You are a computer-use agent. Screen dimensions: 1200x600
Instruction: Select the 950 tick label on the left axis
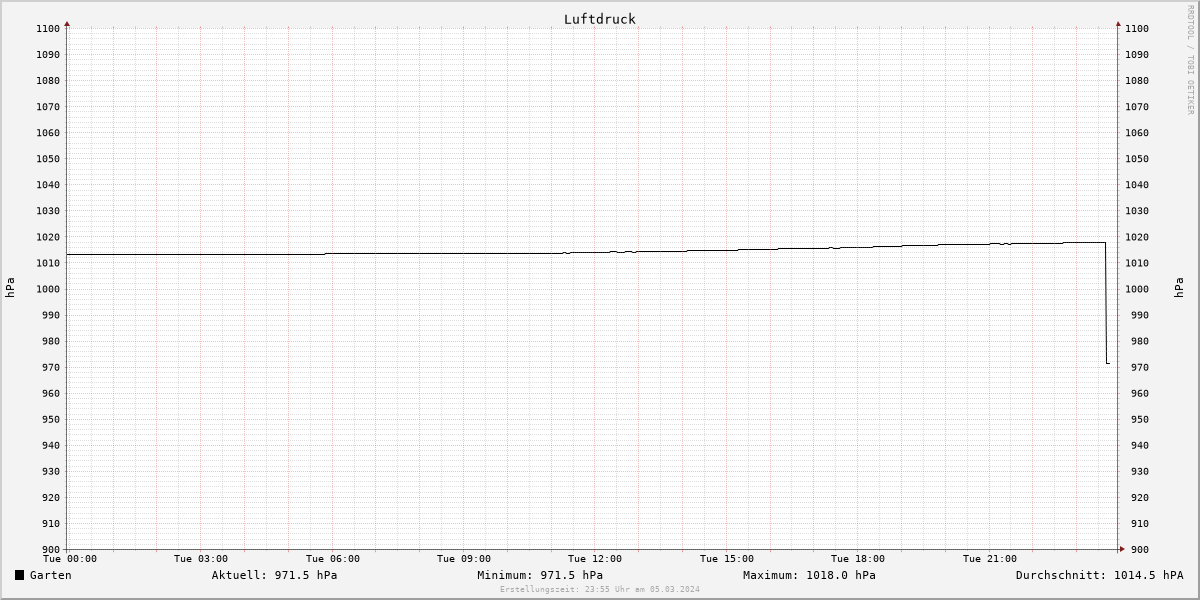tap(51, 419)
